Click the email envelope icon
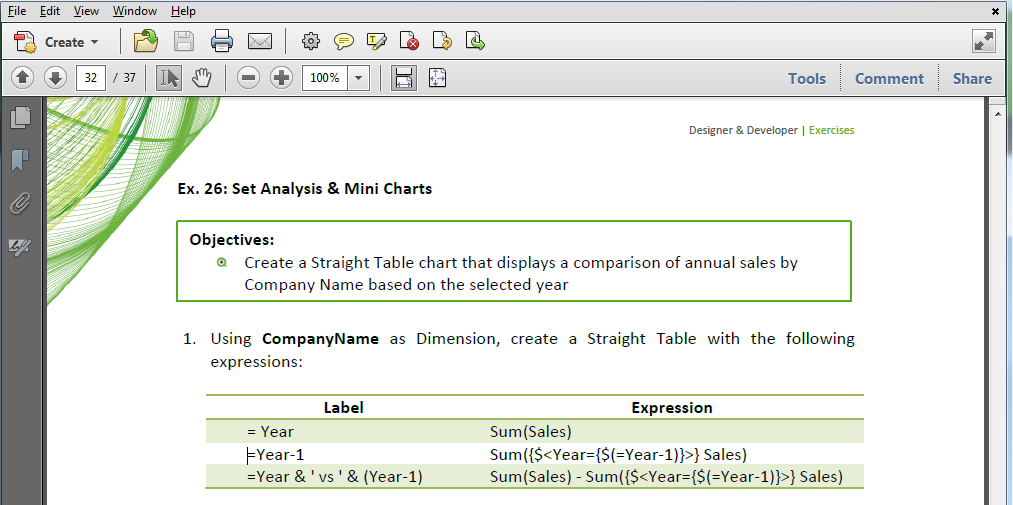This screenshot has width=1013, height=505. coord(260,42)
